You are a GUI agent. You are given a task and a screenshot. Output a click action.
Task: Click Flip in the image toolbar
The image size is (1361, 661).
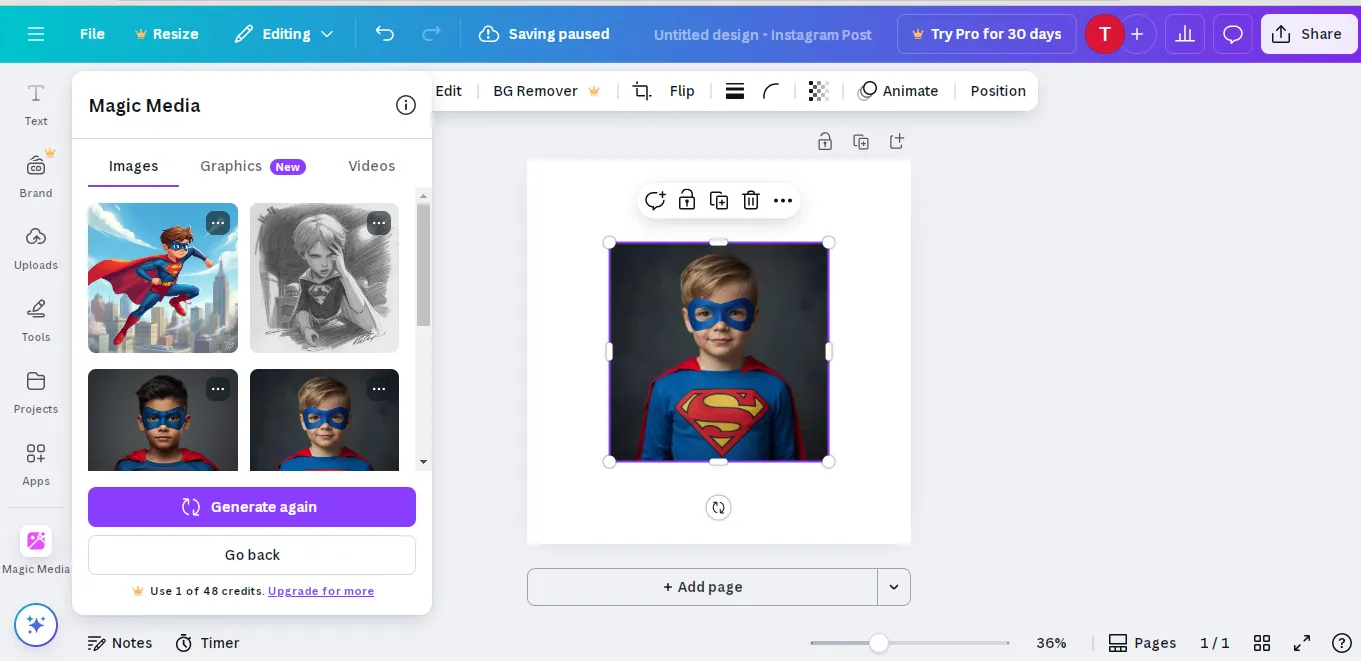[682, 91]
